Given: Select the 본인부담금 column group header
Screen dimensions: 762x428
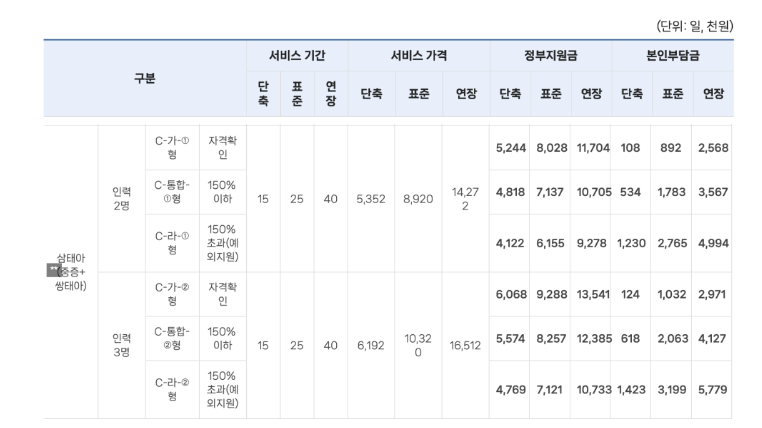Looking at the screenshot, I should click(673, 56).
